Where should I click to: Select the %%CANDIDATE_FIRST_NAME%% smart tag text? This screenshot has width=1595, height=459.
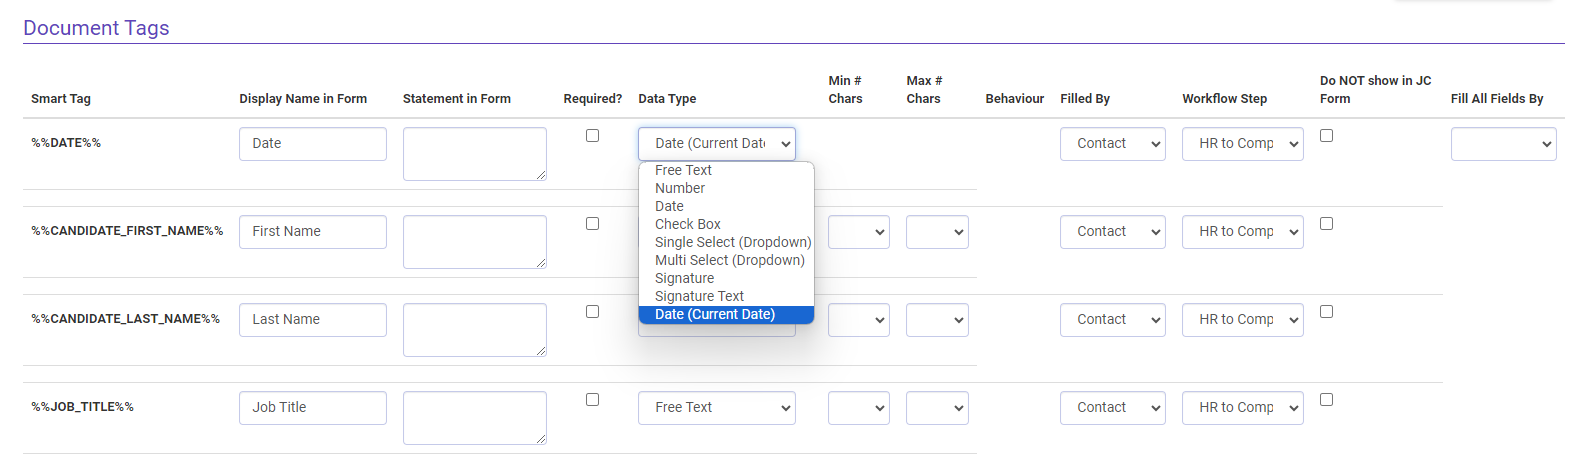pos(127,231)
